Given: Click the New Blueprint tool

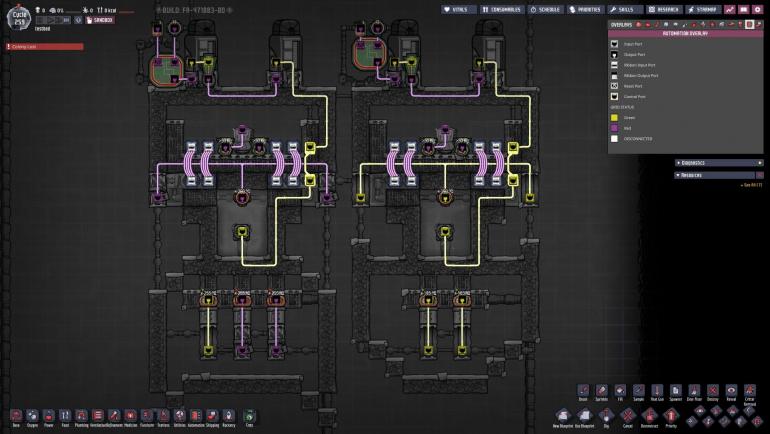Looking at the screenshot, I should pos(563,418).
